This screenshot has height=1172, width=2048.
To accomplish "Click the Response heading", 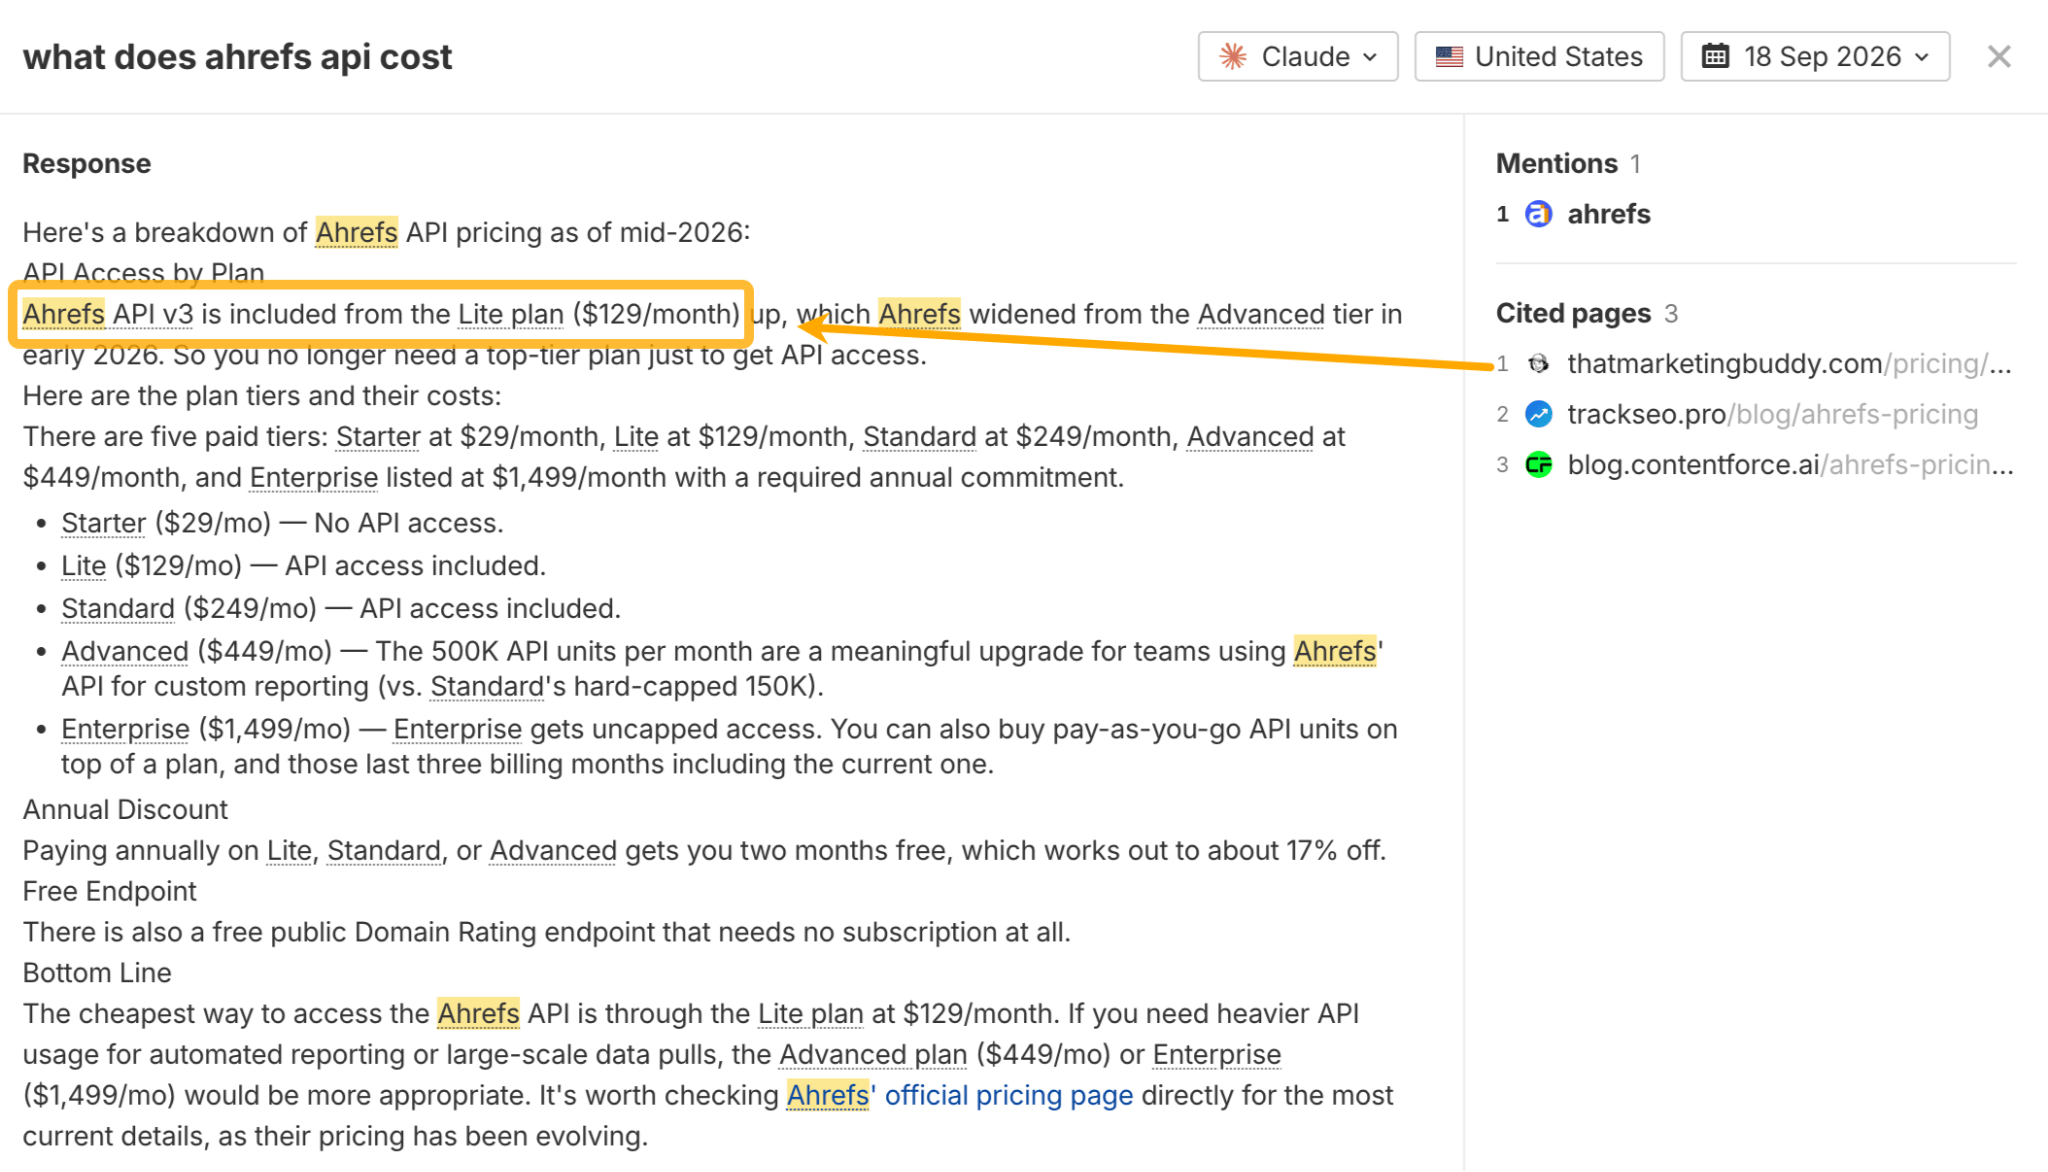I will 87,163.
